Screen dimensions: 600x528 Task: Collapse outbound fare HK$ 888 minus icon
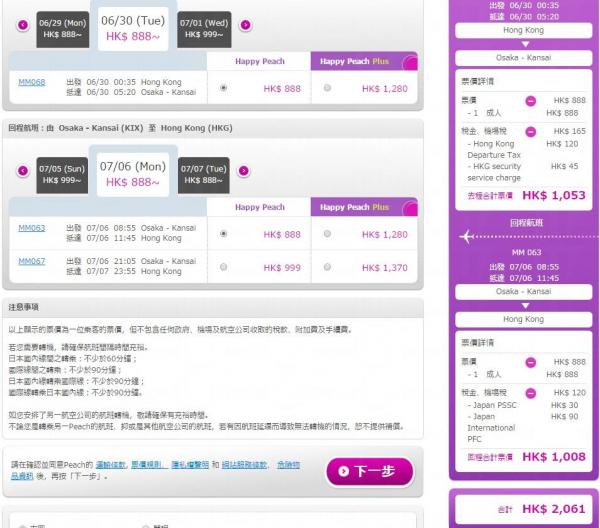pyautogui.click(x=531, y=101)
